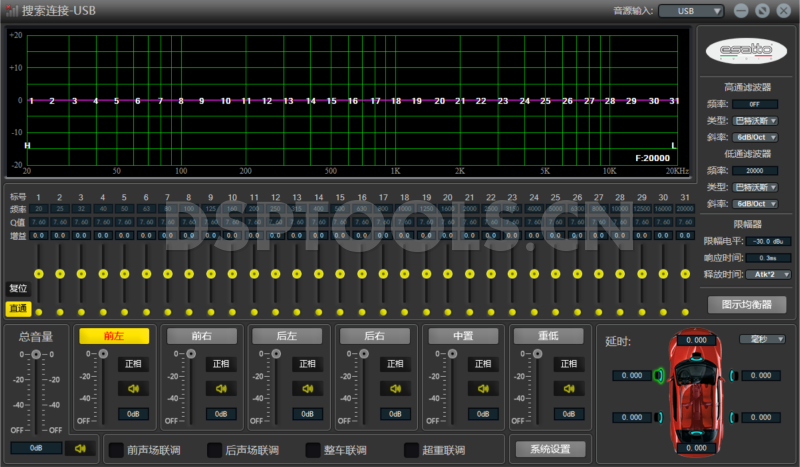Click the 系统设置 button
800x467 pixels.
pyautogui.click(x=549, y=449)
